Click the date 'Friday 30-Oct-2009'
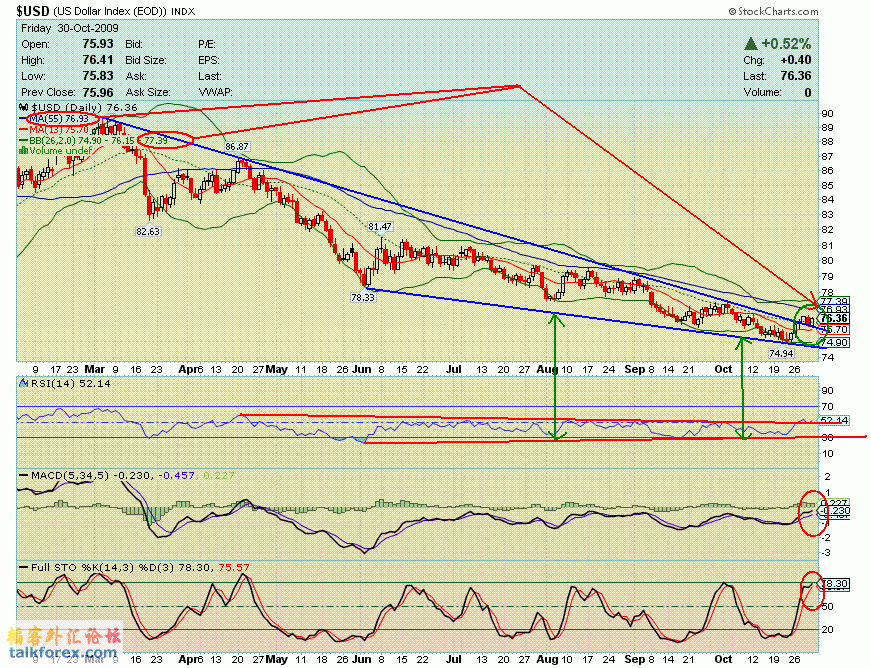 [69, 28]
